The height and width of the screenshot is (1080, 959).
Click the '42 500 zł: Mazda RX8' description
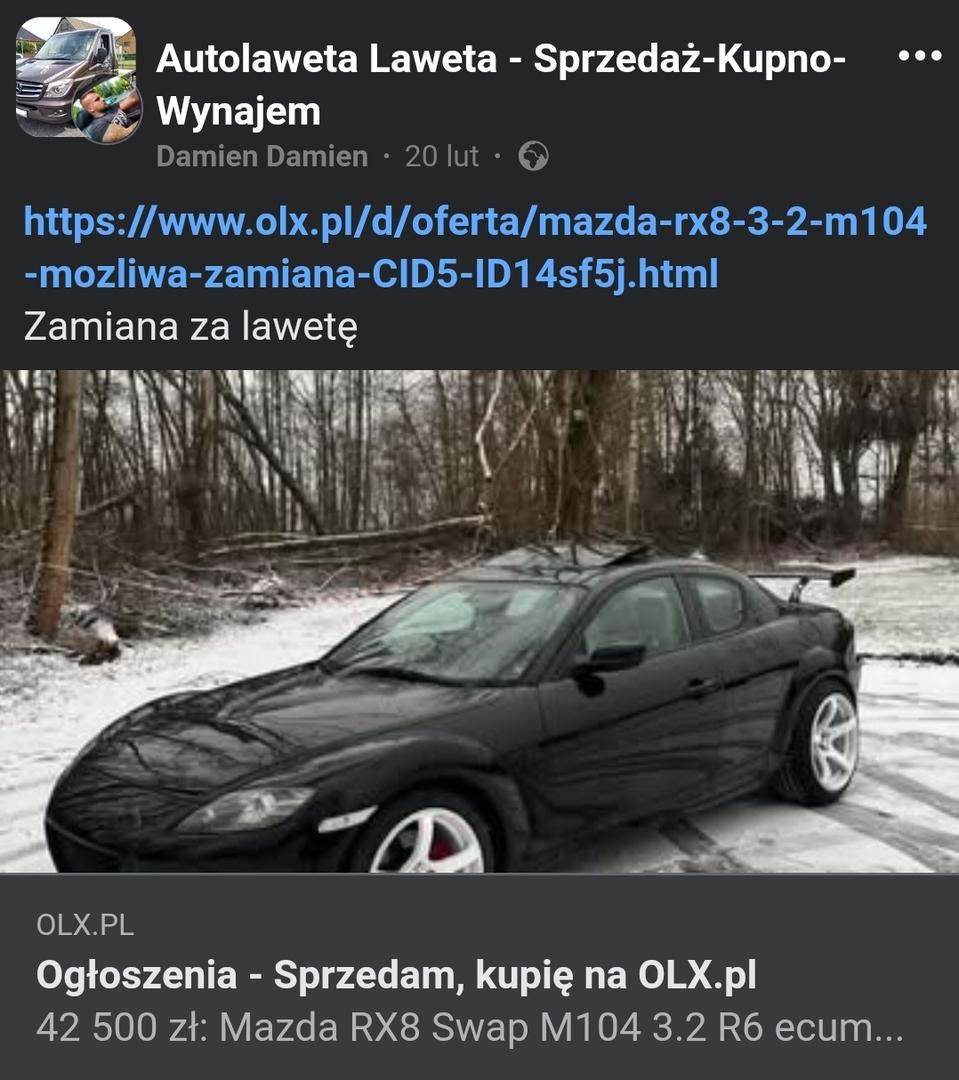pyautogui.click(x=470, y=1028)
